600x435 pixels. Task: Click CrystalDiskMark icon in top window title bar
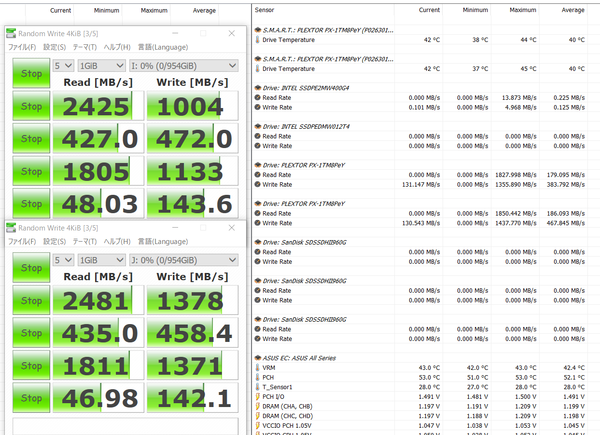[11, 34]
